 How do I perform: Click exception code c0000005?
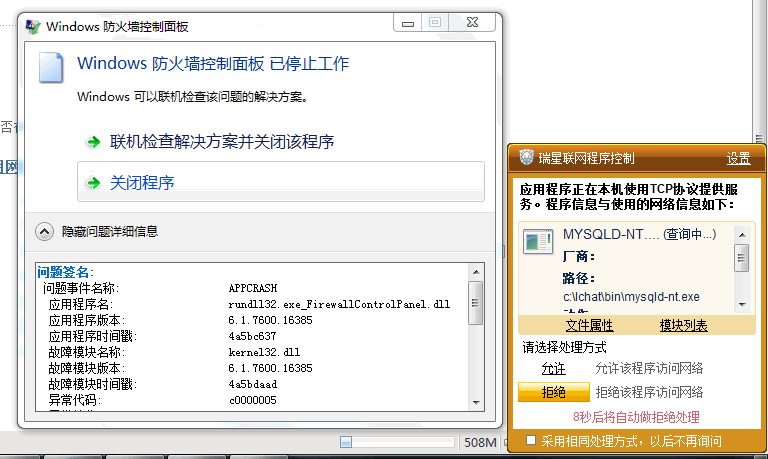tap(253, 400)
